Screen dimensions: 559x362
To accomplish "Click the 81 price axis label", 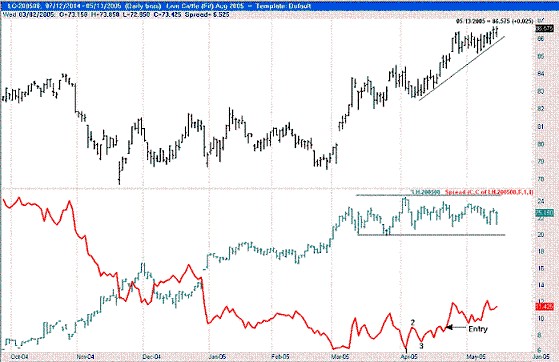I will 540,127.
